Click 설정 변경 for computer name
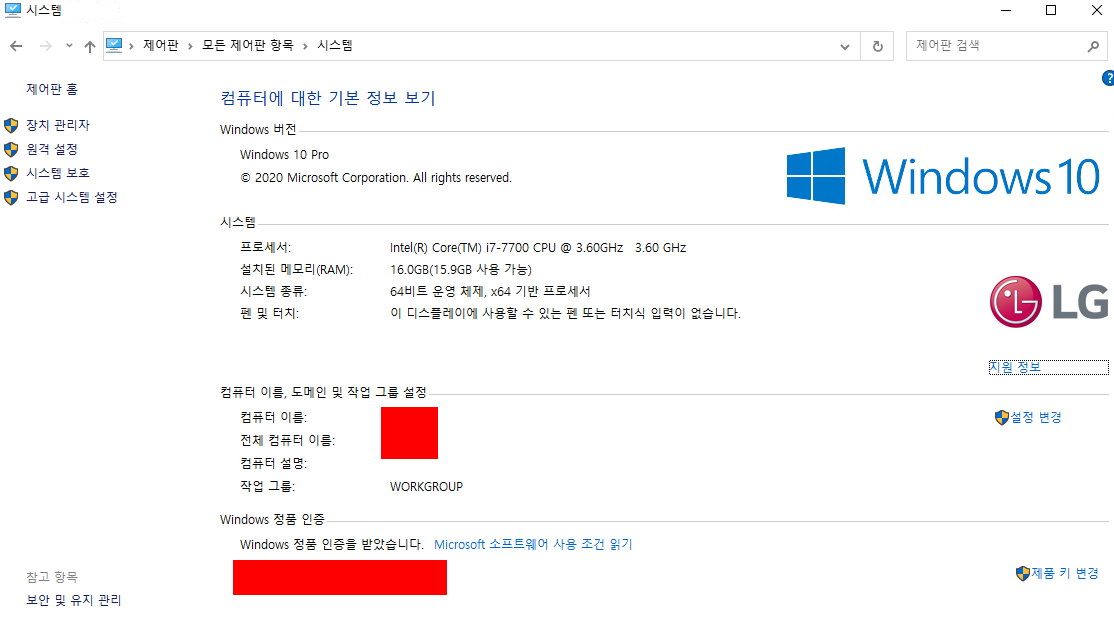This screenshot has width=1114, height=624. coord(1036,418)
